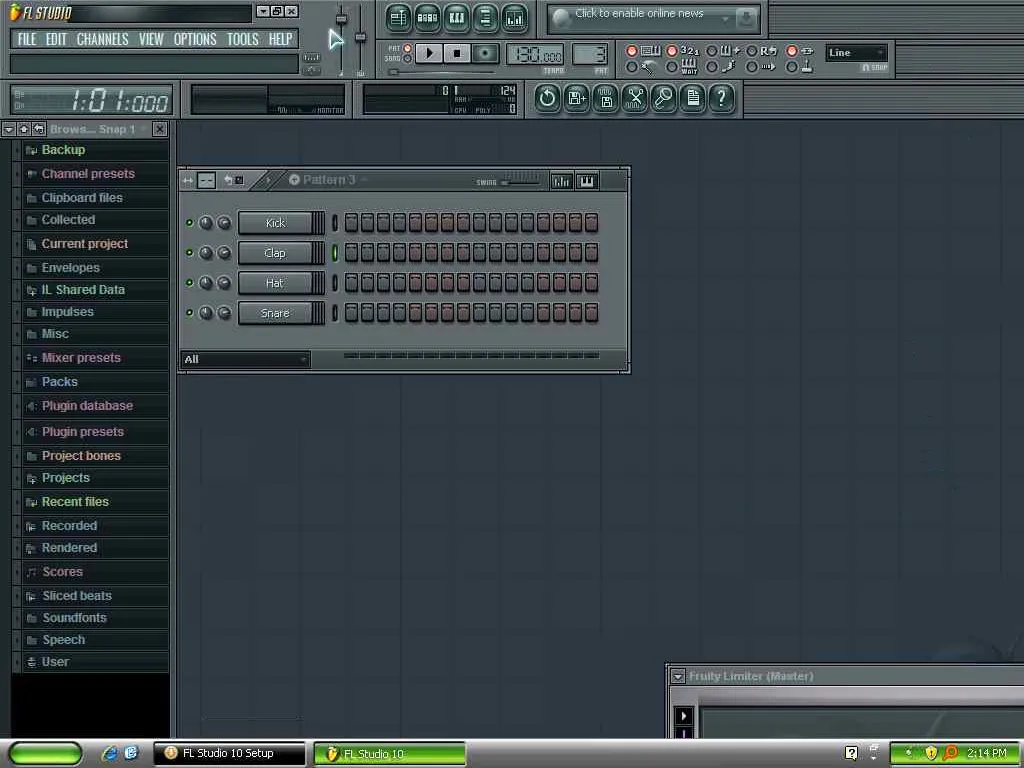
Task: Open the Browser Snap 1 snapshot dropdown
Action: pyautogui.click(x=98, y=129)
